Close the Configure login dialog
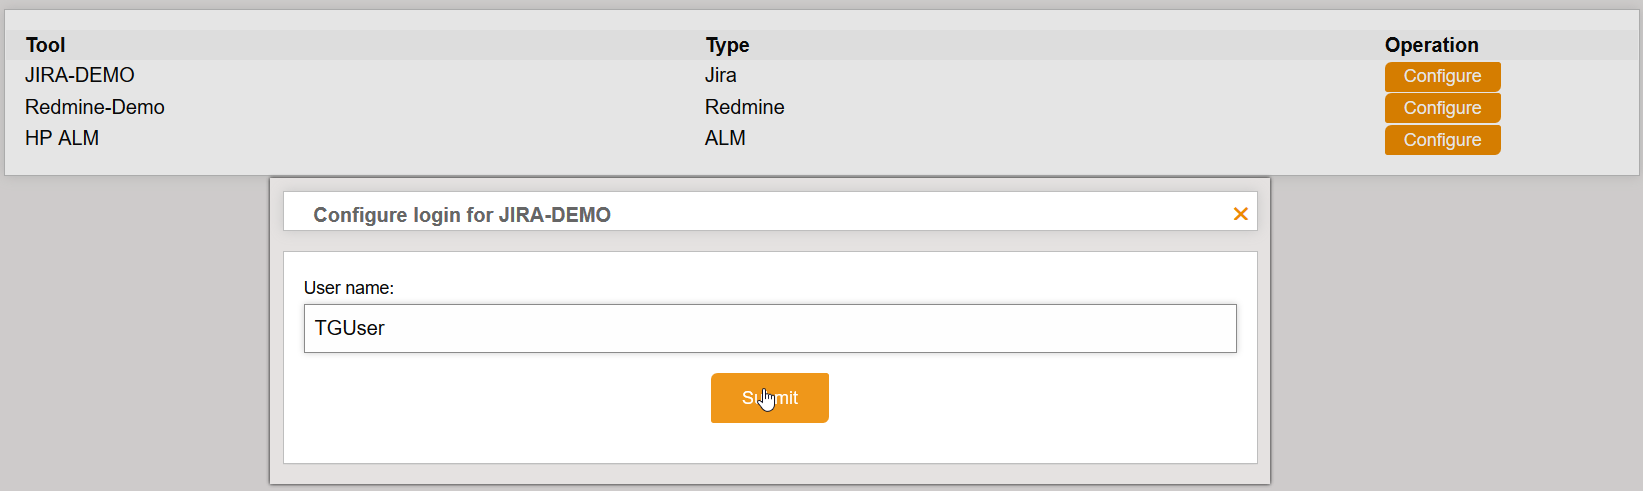The height and width of the screenshot is (491, 1643). (x=1240, y=214)
